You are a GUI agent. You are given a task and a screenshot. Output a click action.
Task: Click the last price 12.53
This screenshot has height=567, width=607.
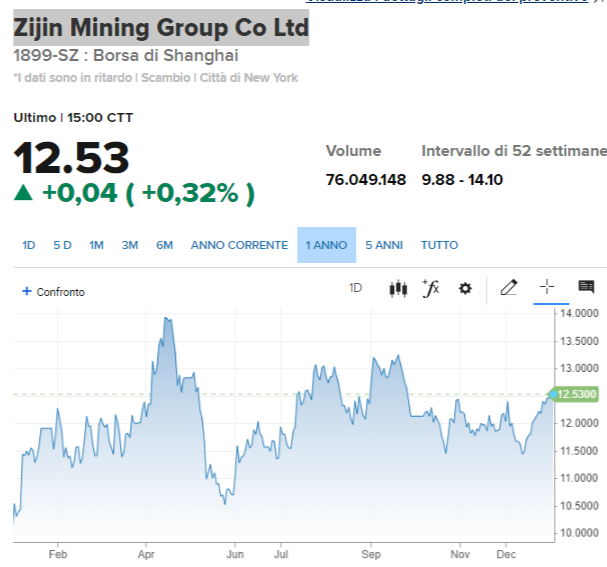(71, 158)
